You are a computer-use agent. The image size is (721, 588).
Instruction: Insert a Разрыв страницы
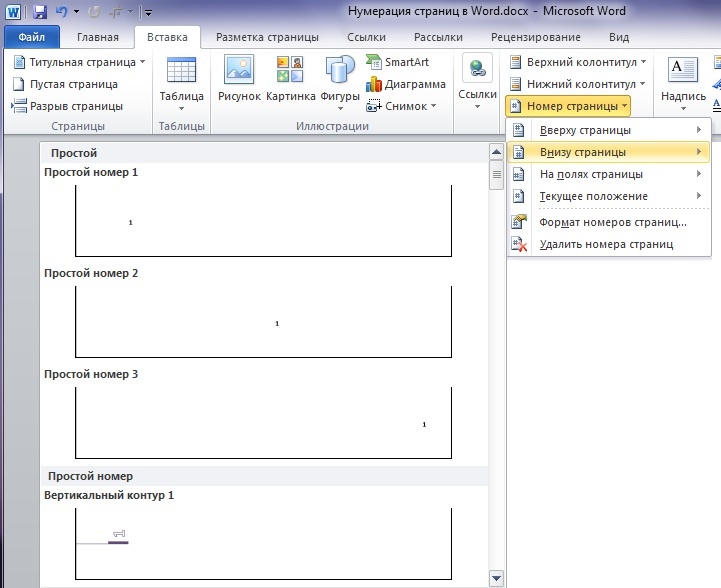point(68,106)
